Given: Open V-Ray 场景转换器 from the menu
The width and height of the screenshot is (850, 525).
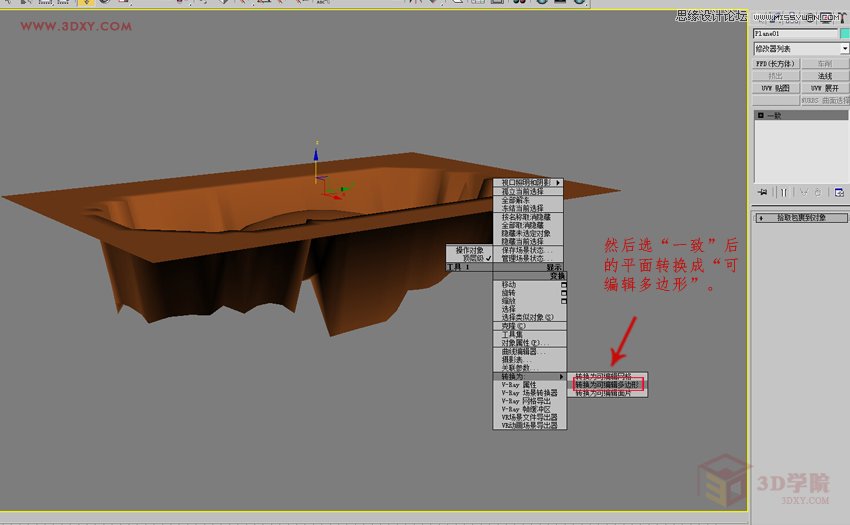Looking at the screenshot, I should click(x=530, y=393).
